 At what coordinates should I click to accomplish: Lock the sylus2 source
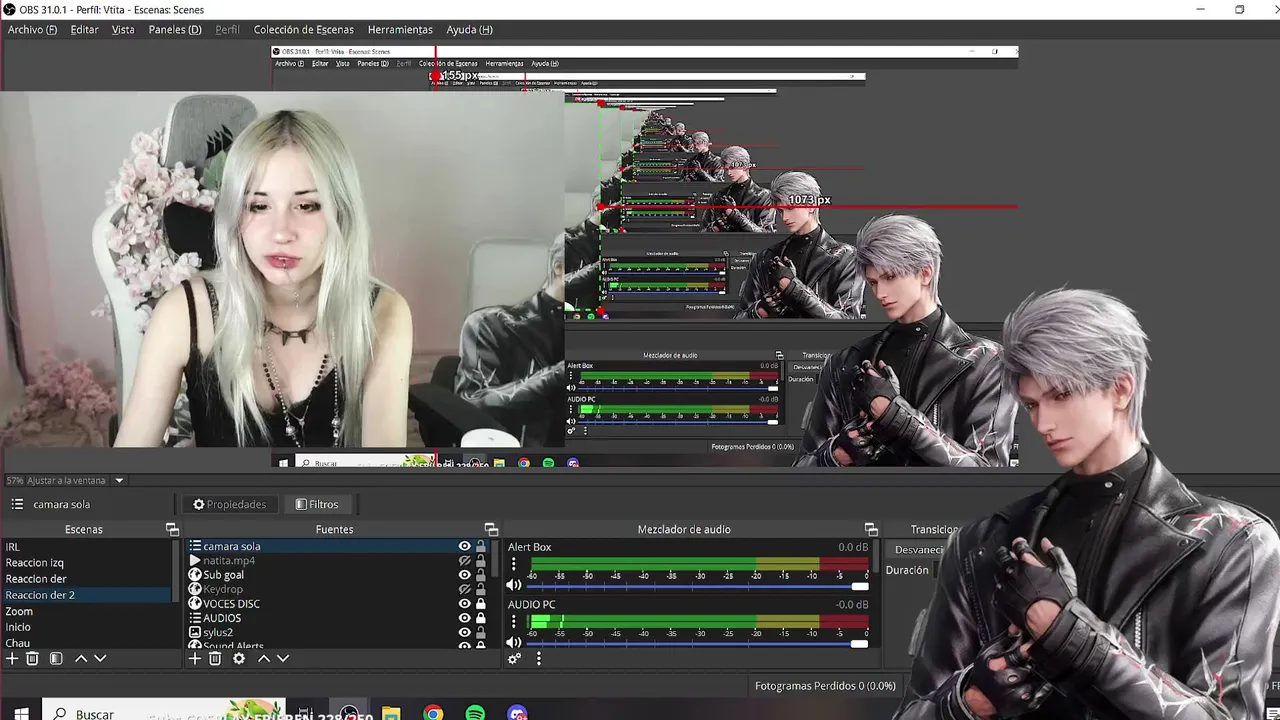tap(481, 633)
